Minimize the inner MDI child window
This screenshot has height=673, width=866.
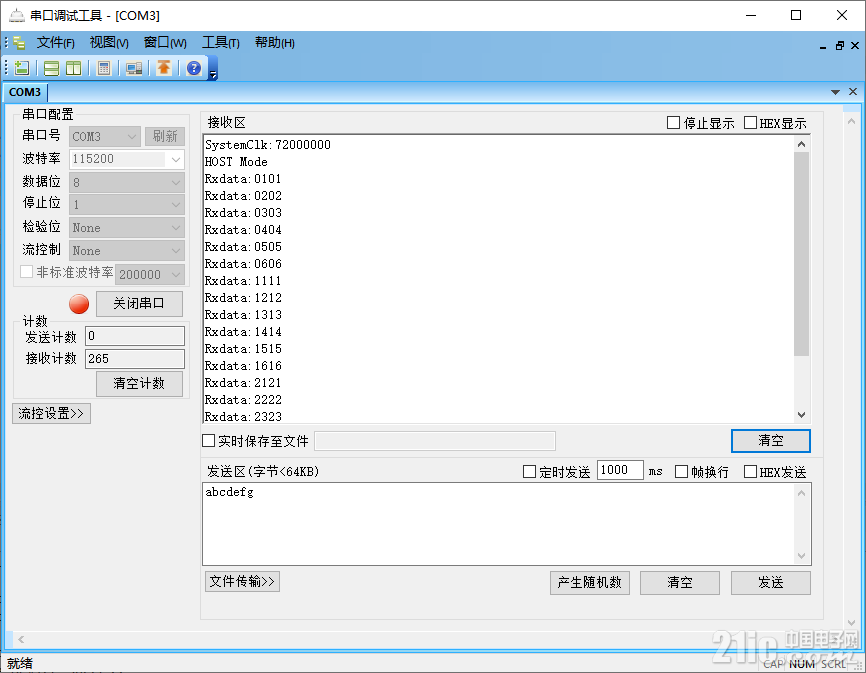(823, 46)
